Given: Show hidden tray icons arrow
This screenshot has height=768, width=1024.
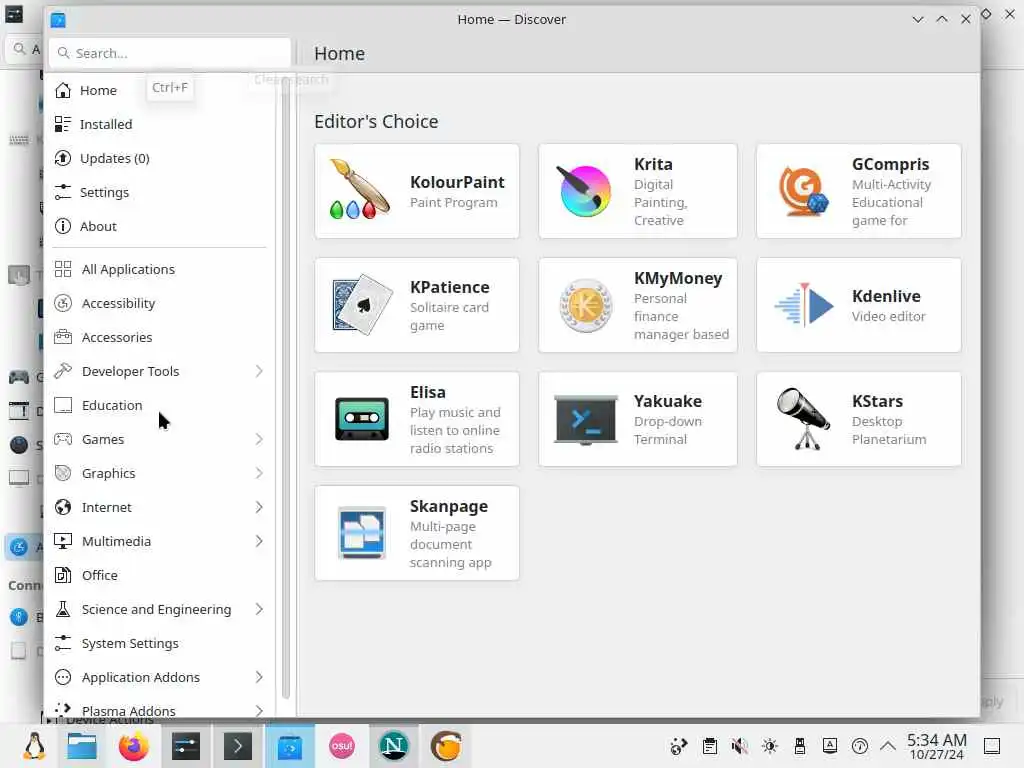Looking at the screenshot, I should pyautogui.click(x=888, y=746).
